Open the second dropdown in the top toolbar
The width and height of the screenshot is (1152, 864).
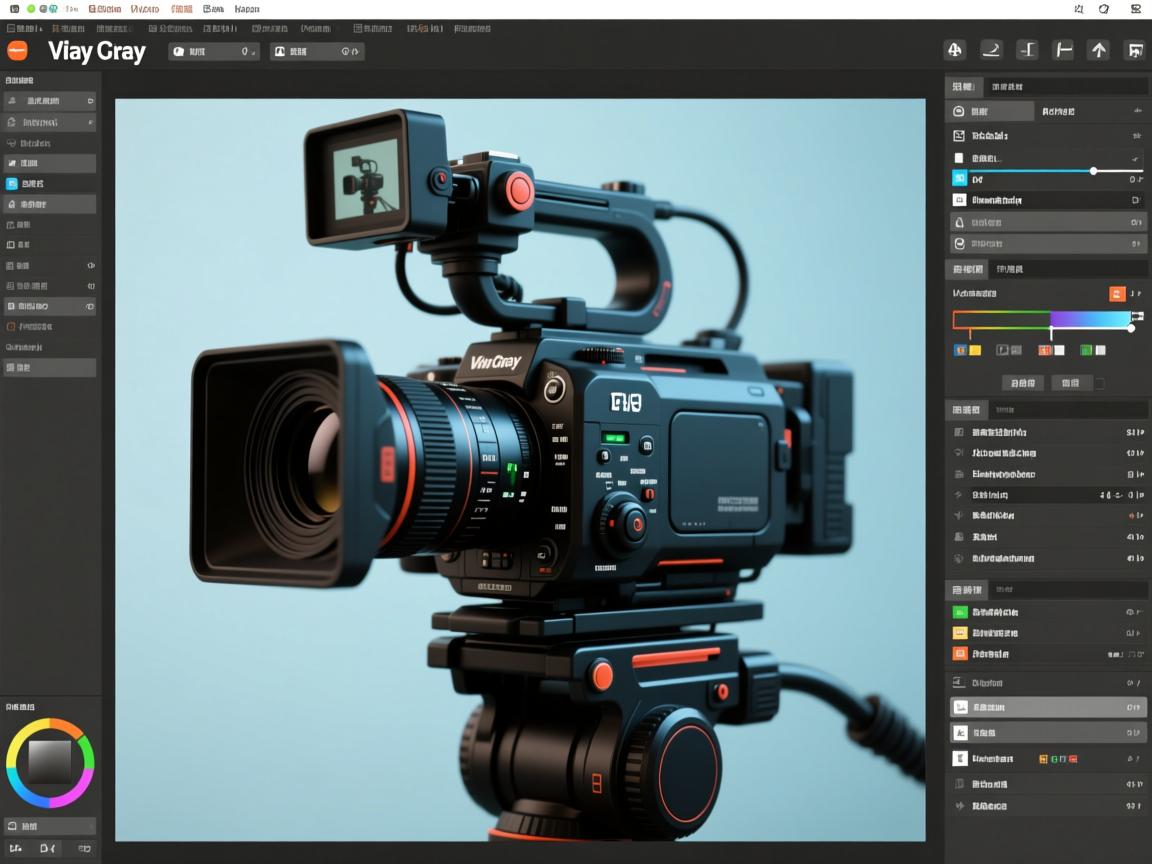pyautogui.click(x=317, y=51)
